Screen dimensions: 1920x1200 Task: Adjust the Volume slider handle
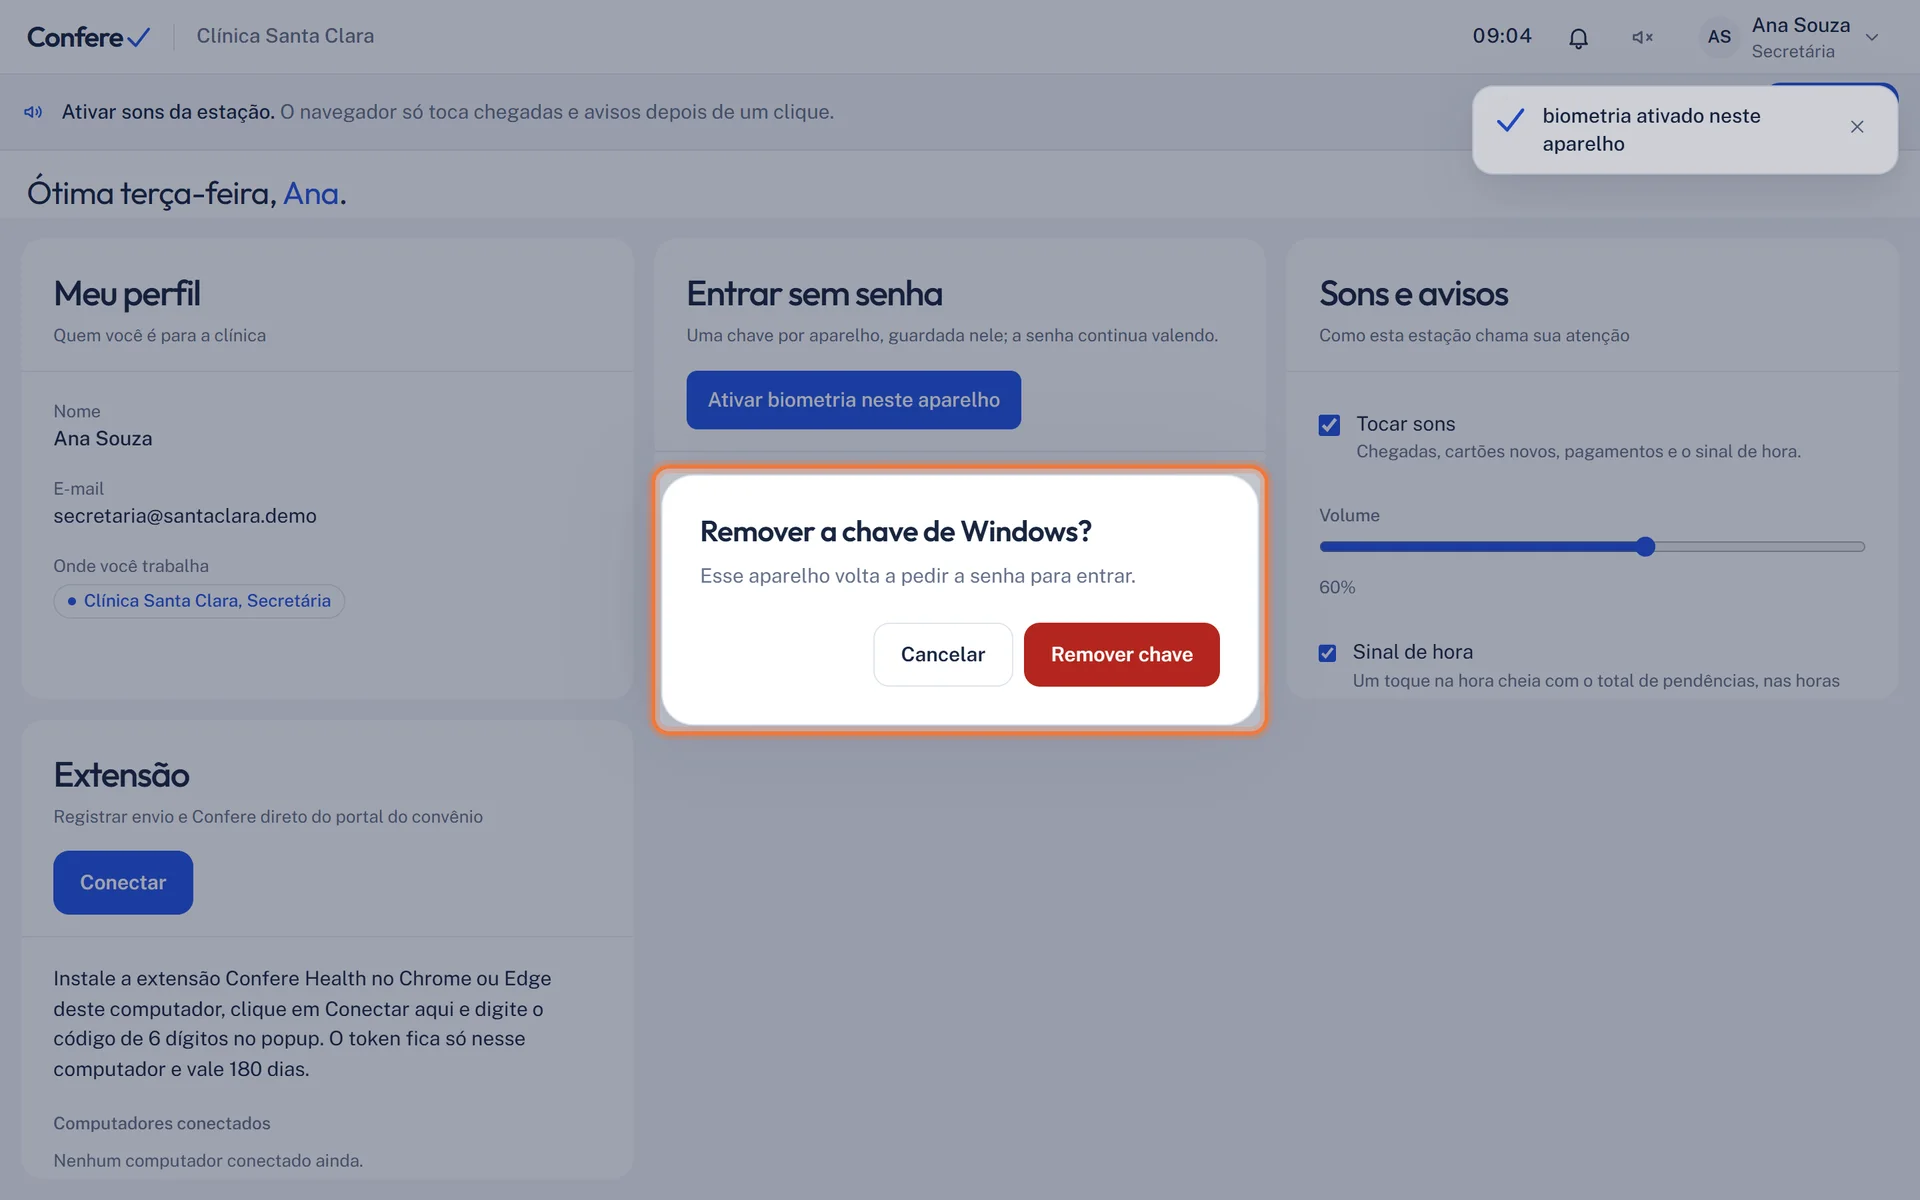[x=1645, y=547]
